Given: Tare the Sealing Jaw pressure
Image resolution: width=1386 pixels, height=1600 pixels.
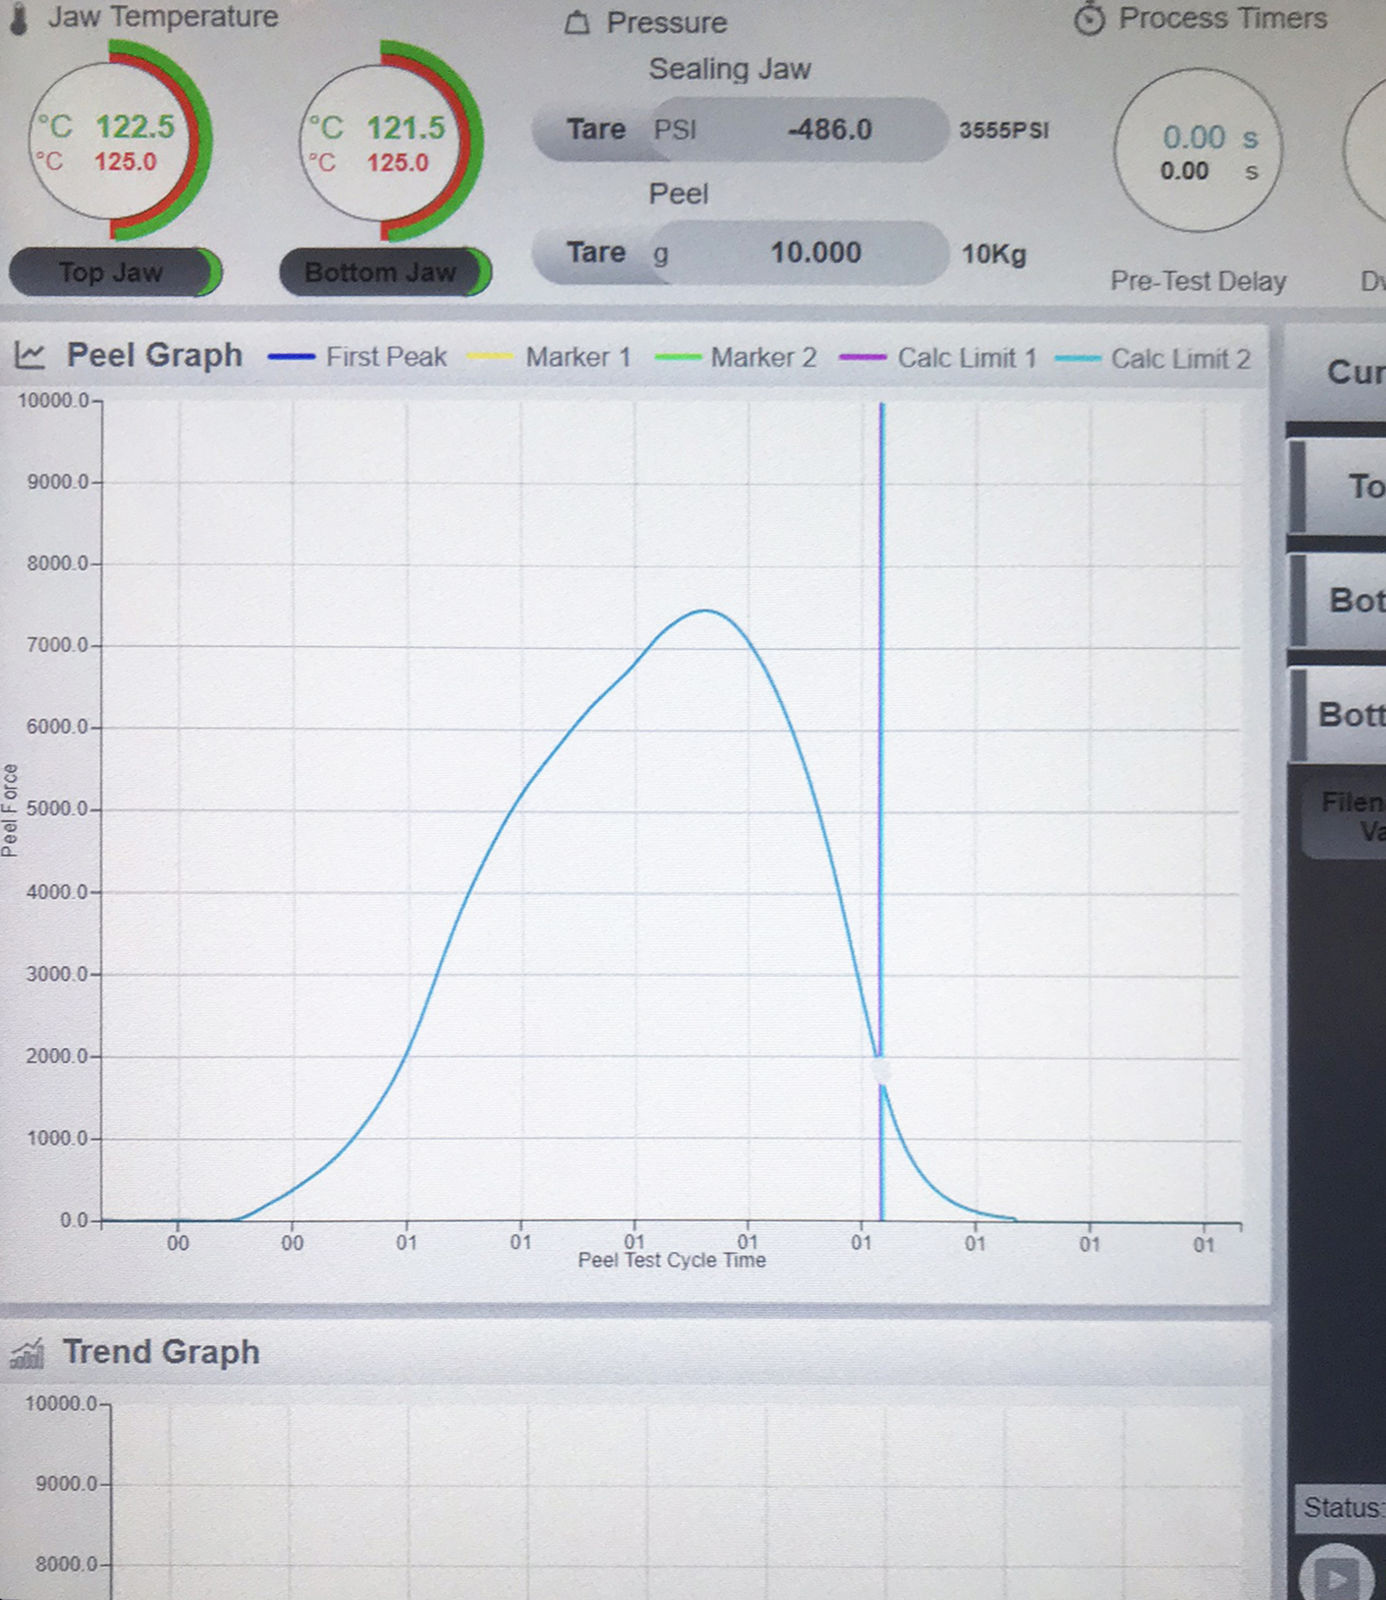Looking at the screenshot, I should click(x=595, y=130).
